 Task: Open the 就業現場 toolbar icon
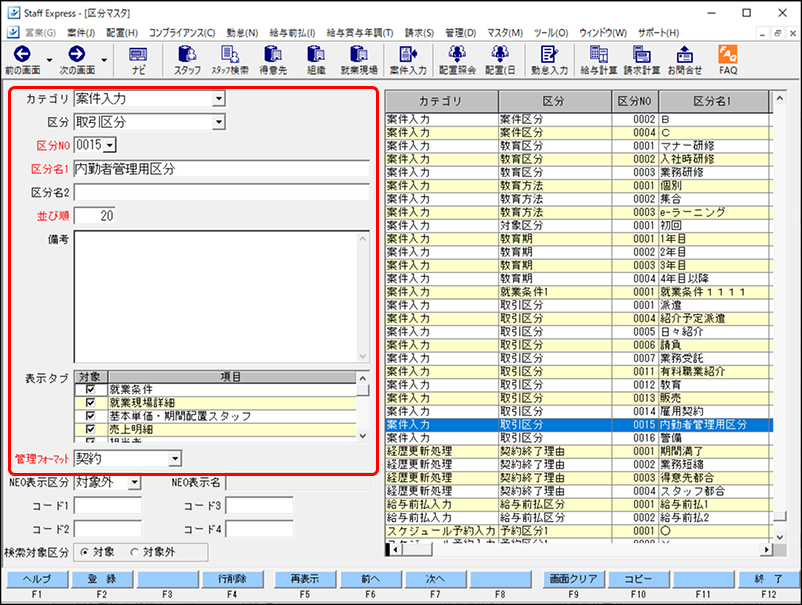pyautogui.click(x=358, y=60)
